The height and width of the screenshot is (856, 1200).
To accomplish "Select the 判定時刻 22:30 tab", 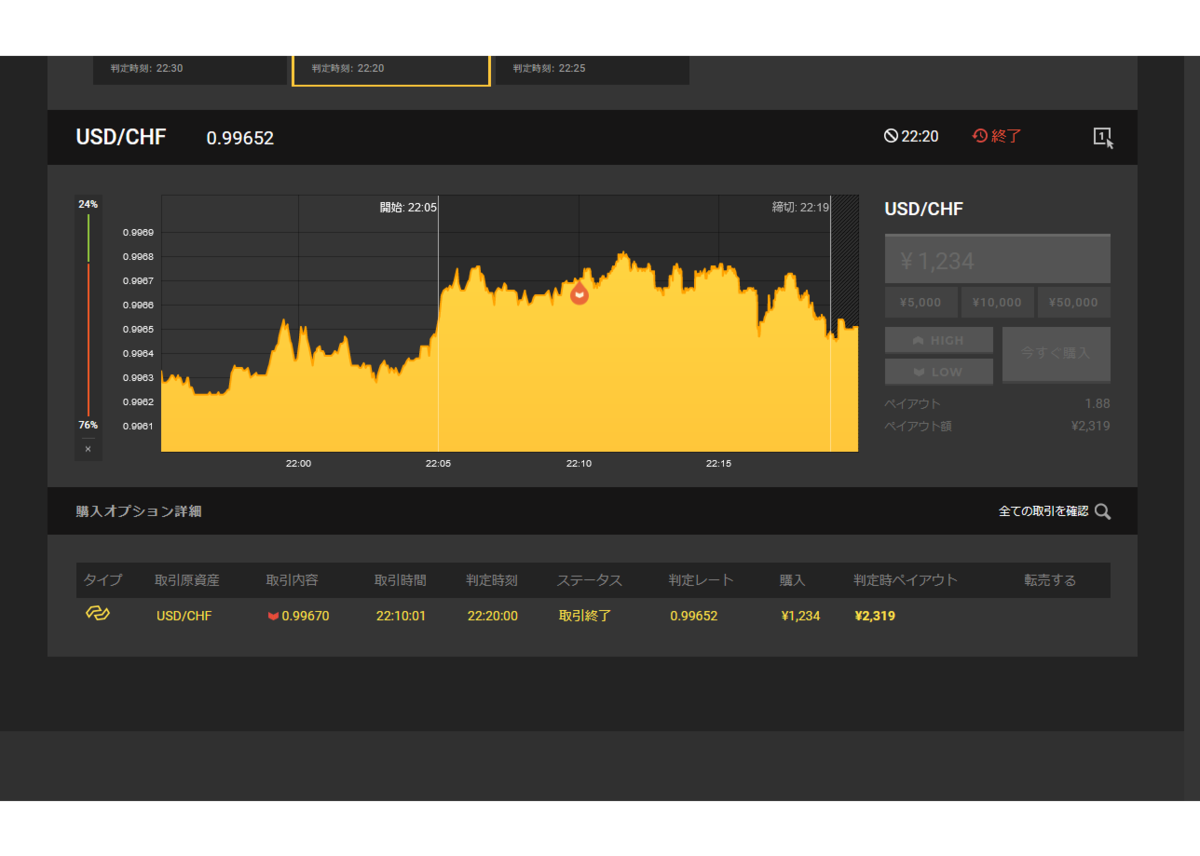I will pyautogui.click(x=190, y=70).
